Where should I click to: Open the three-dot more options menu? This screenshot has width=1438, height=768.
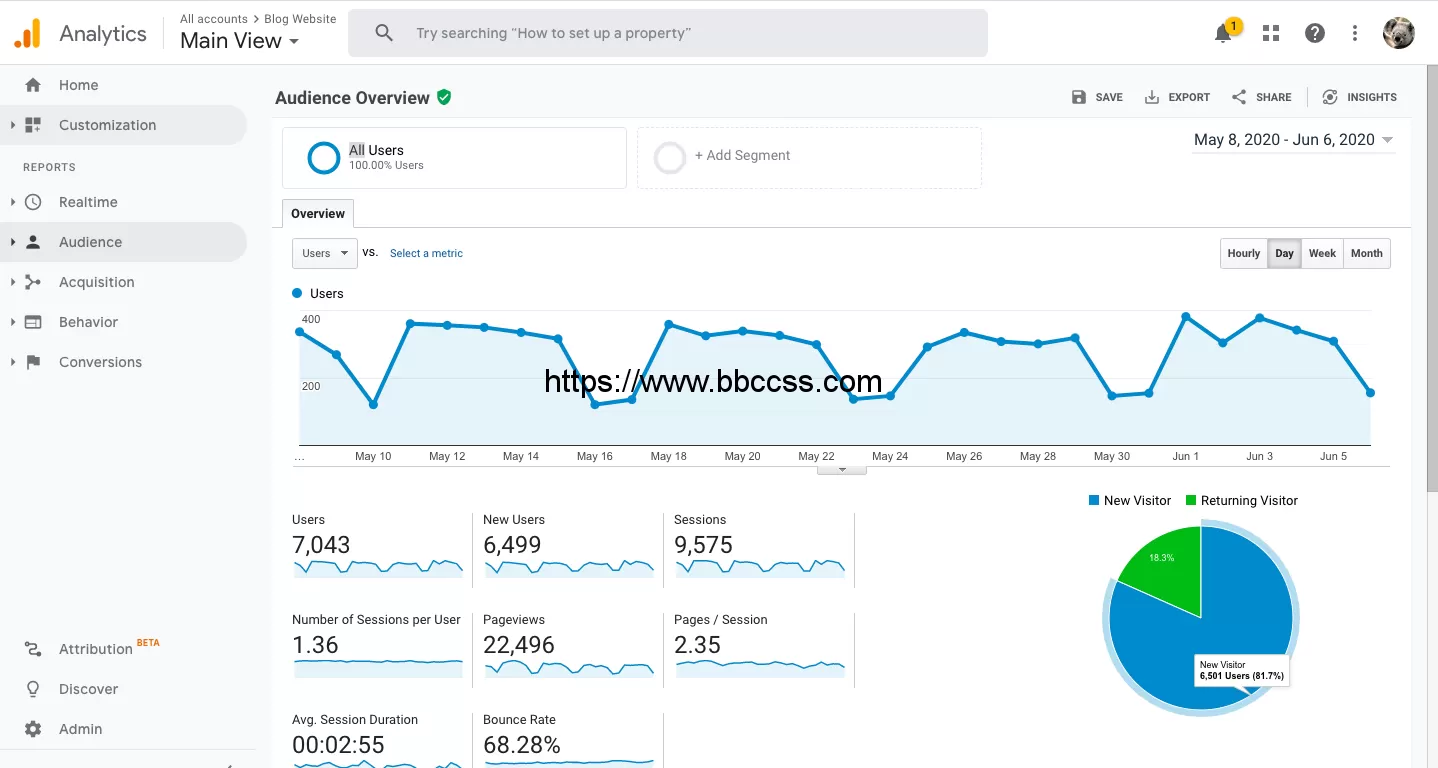1355,33
